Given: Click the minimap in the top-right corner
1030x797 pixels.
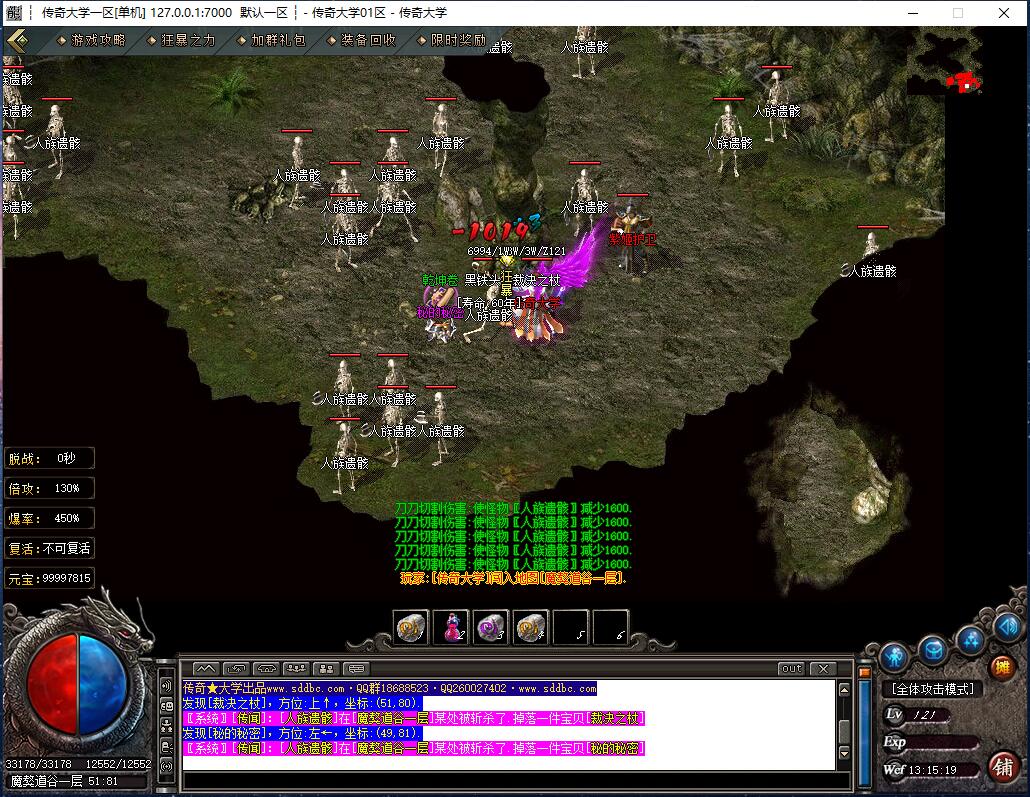Looking at the screenshot, I should pos(945,62).
